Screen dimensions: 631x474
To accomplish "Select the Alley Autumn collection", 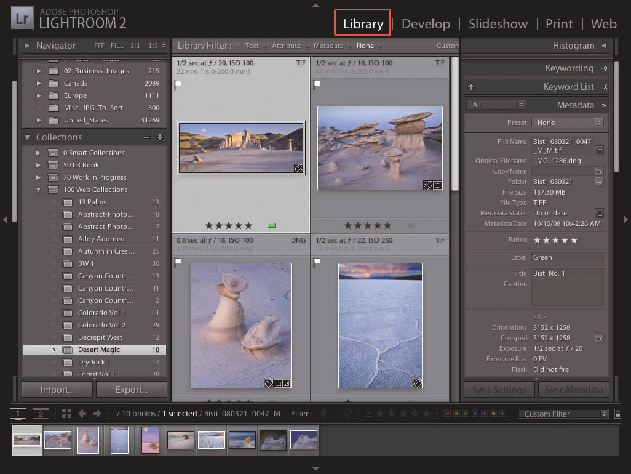I will (94, 239).
